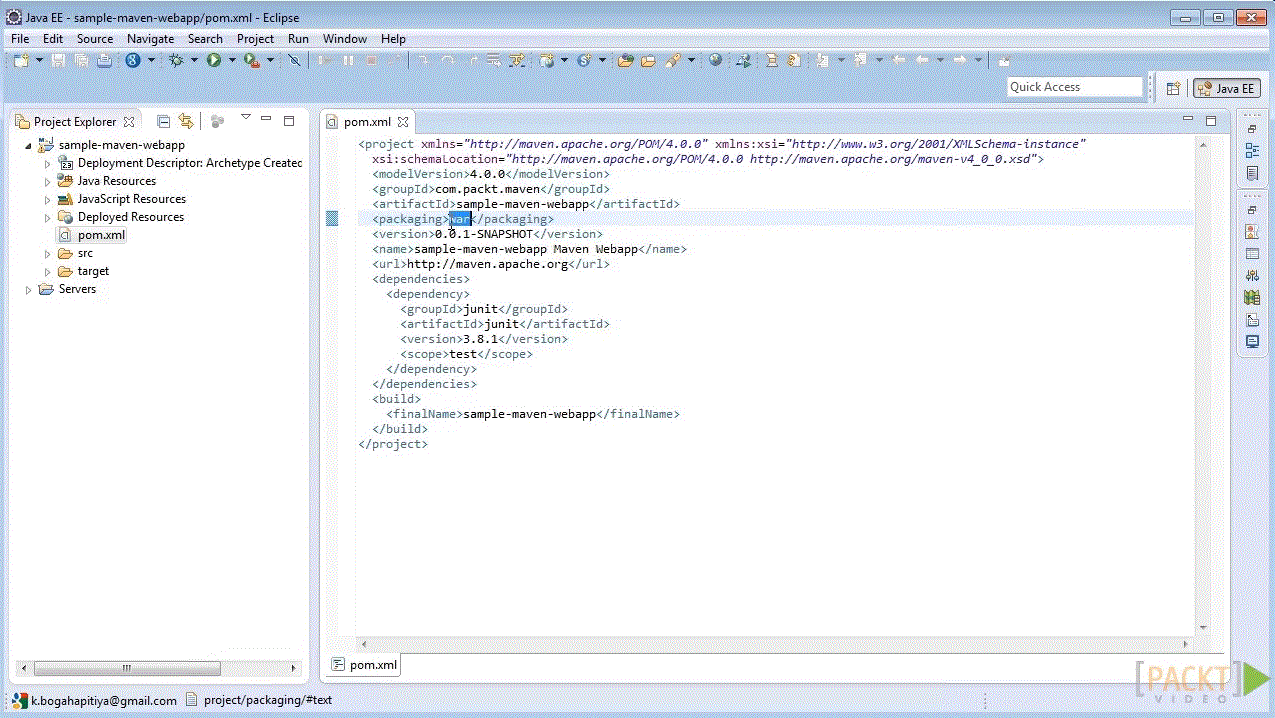
Task: Select the pom.xml editor tab at top
Action: click(367, 122)
